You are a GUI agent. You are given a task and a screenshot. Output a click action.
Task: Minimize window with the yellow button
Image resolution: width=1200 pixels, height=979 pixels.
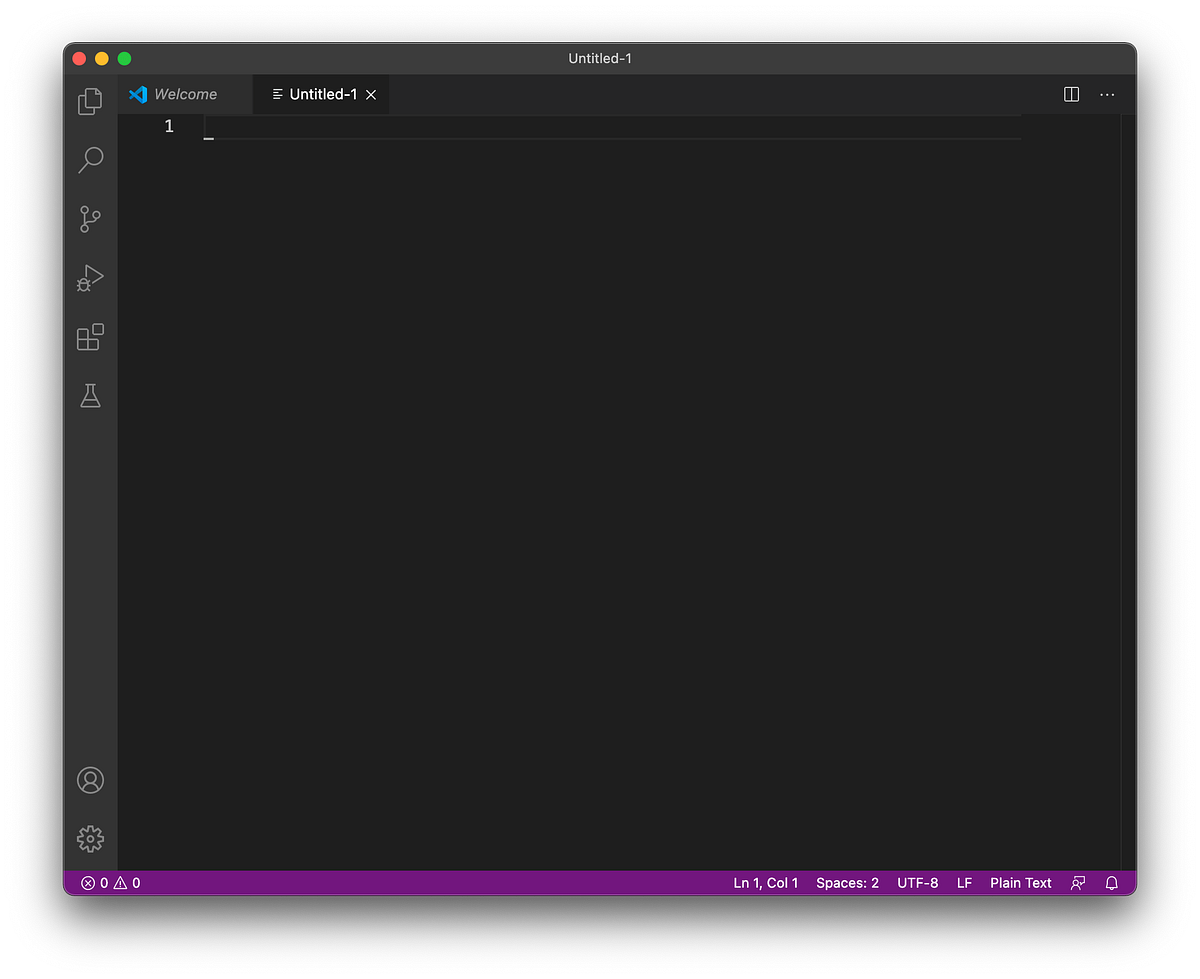[102, 58]
